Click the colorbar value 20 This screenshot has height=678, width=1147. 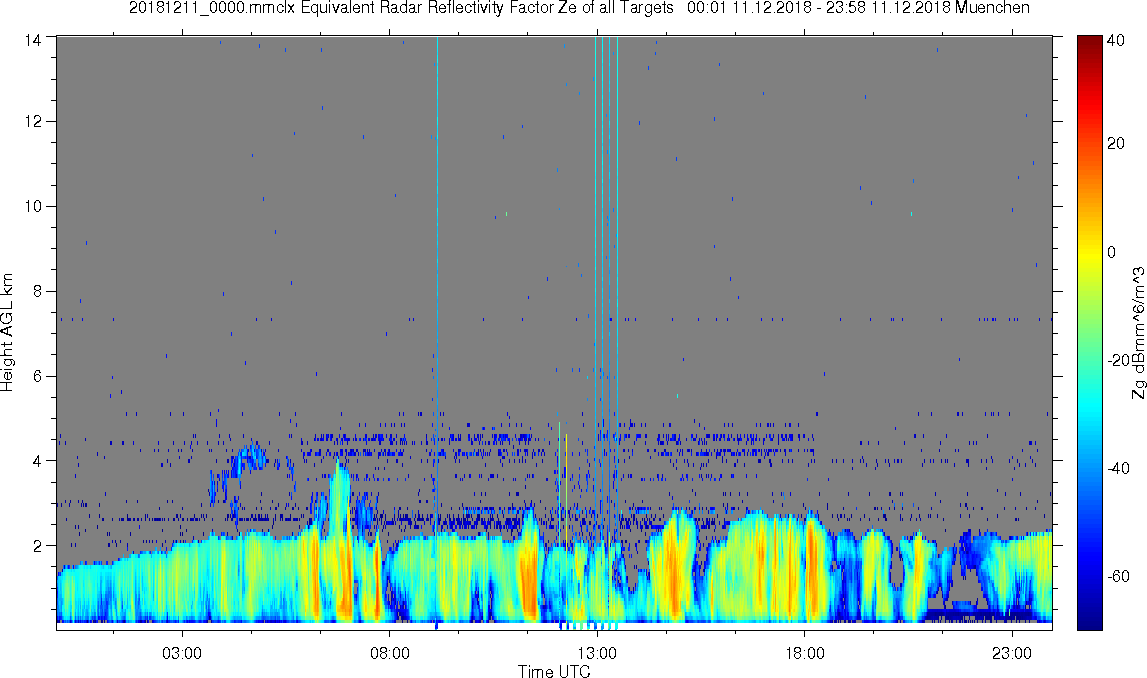point(1116,143)
